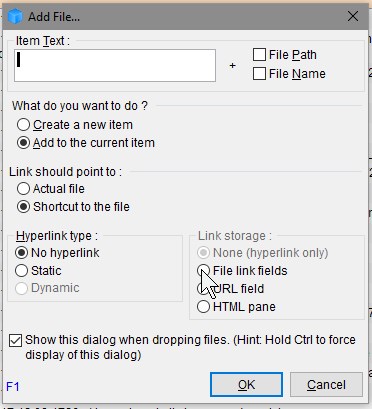The width and height of the screenshot is (372, 409).
Task: Open F1 help link
Action: click(x=13, y=387)
